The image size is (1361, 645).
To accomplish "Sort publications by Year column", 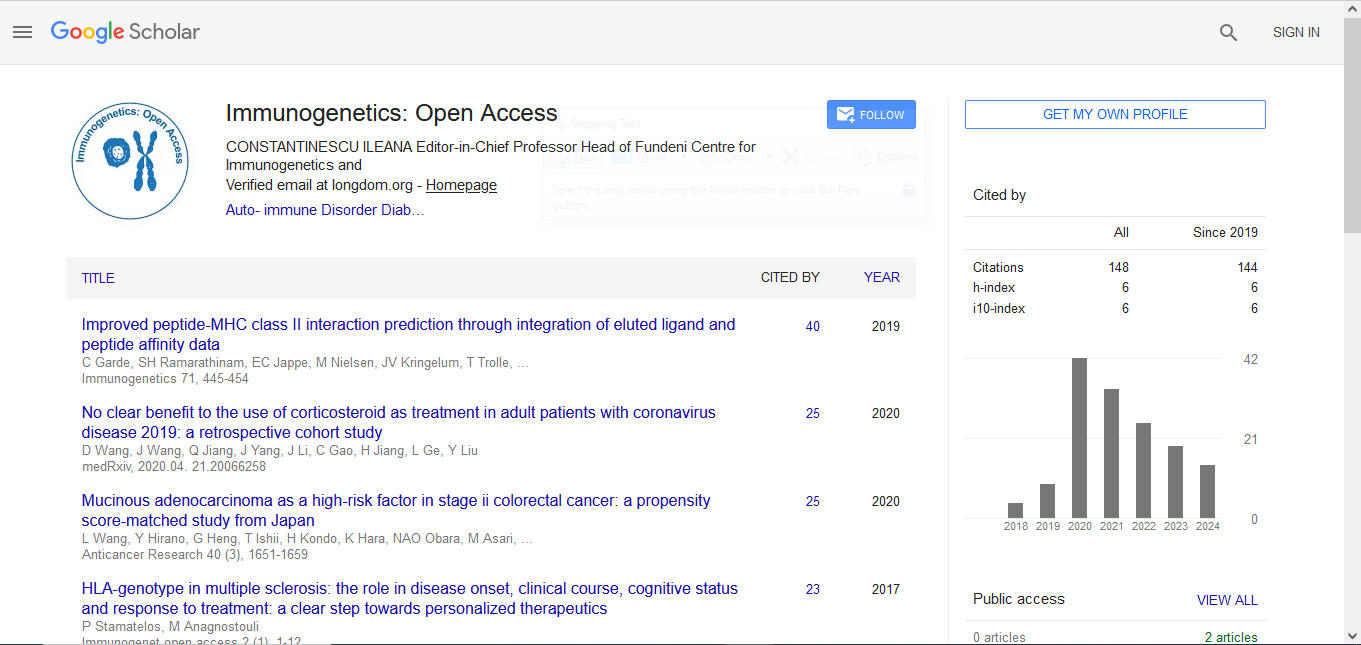I will coord(881,277).
